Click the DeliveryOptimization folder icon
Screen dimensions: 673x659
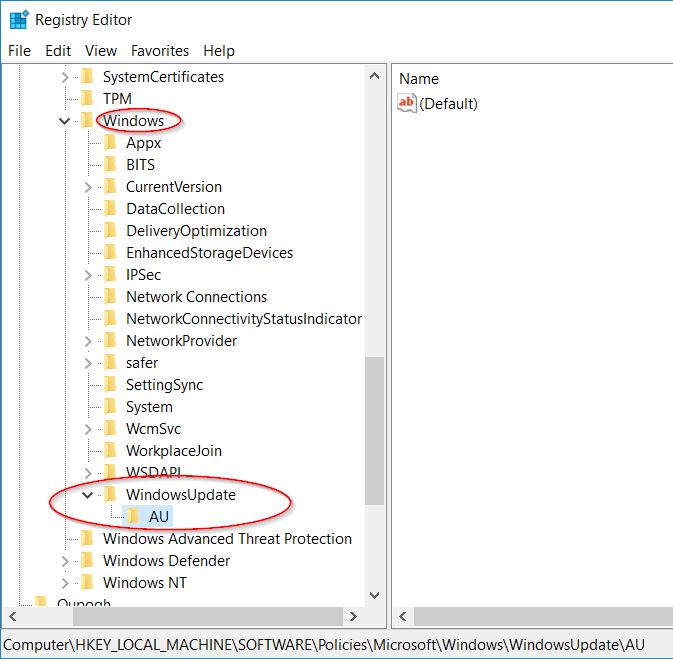tap(111, 230)
